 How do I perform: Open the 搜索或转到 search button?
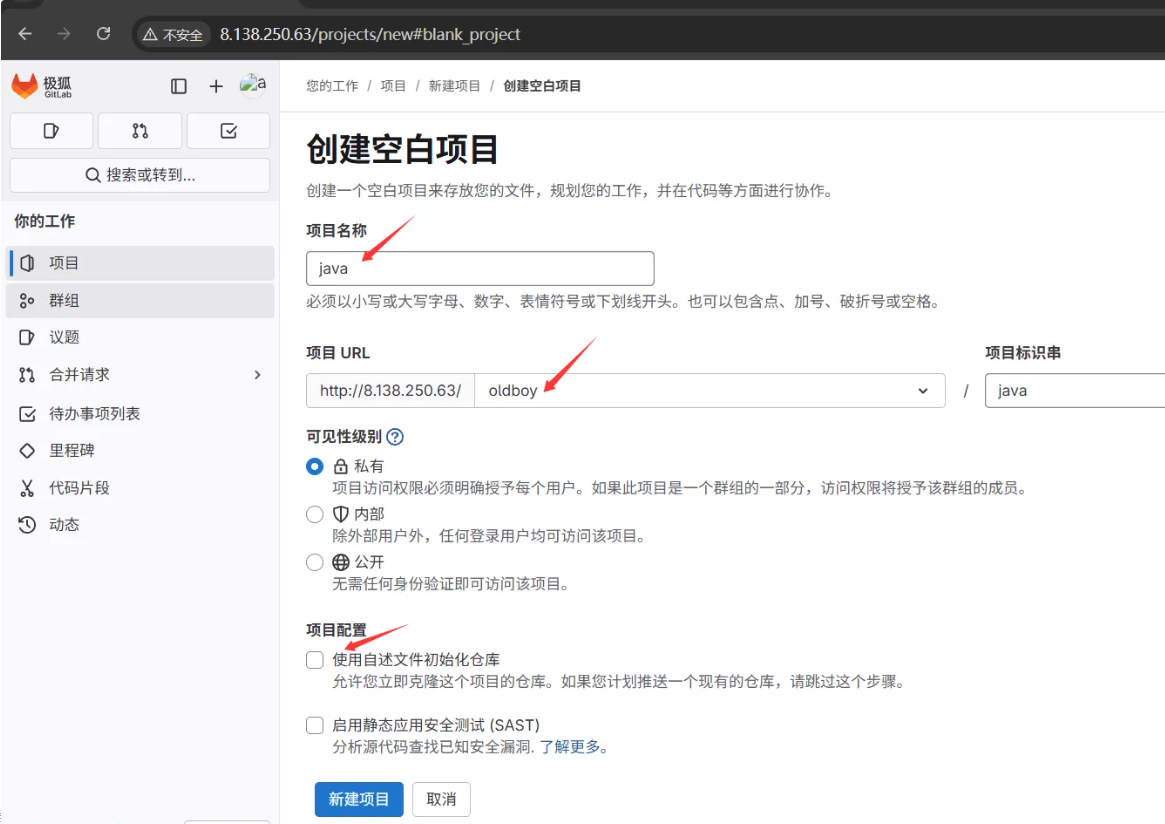coord(140,175)
